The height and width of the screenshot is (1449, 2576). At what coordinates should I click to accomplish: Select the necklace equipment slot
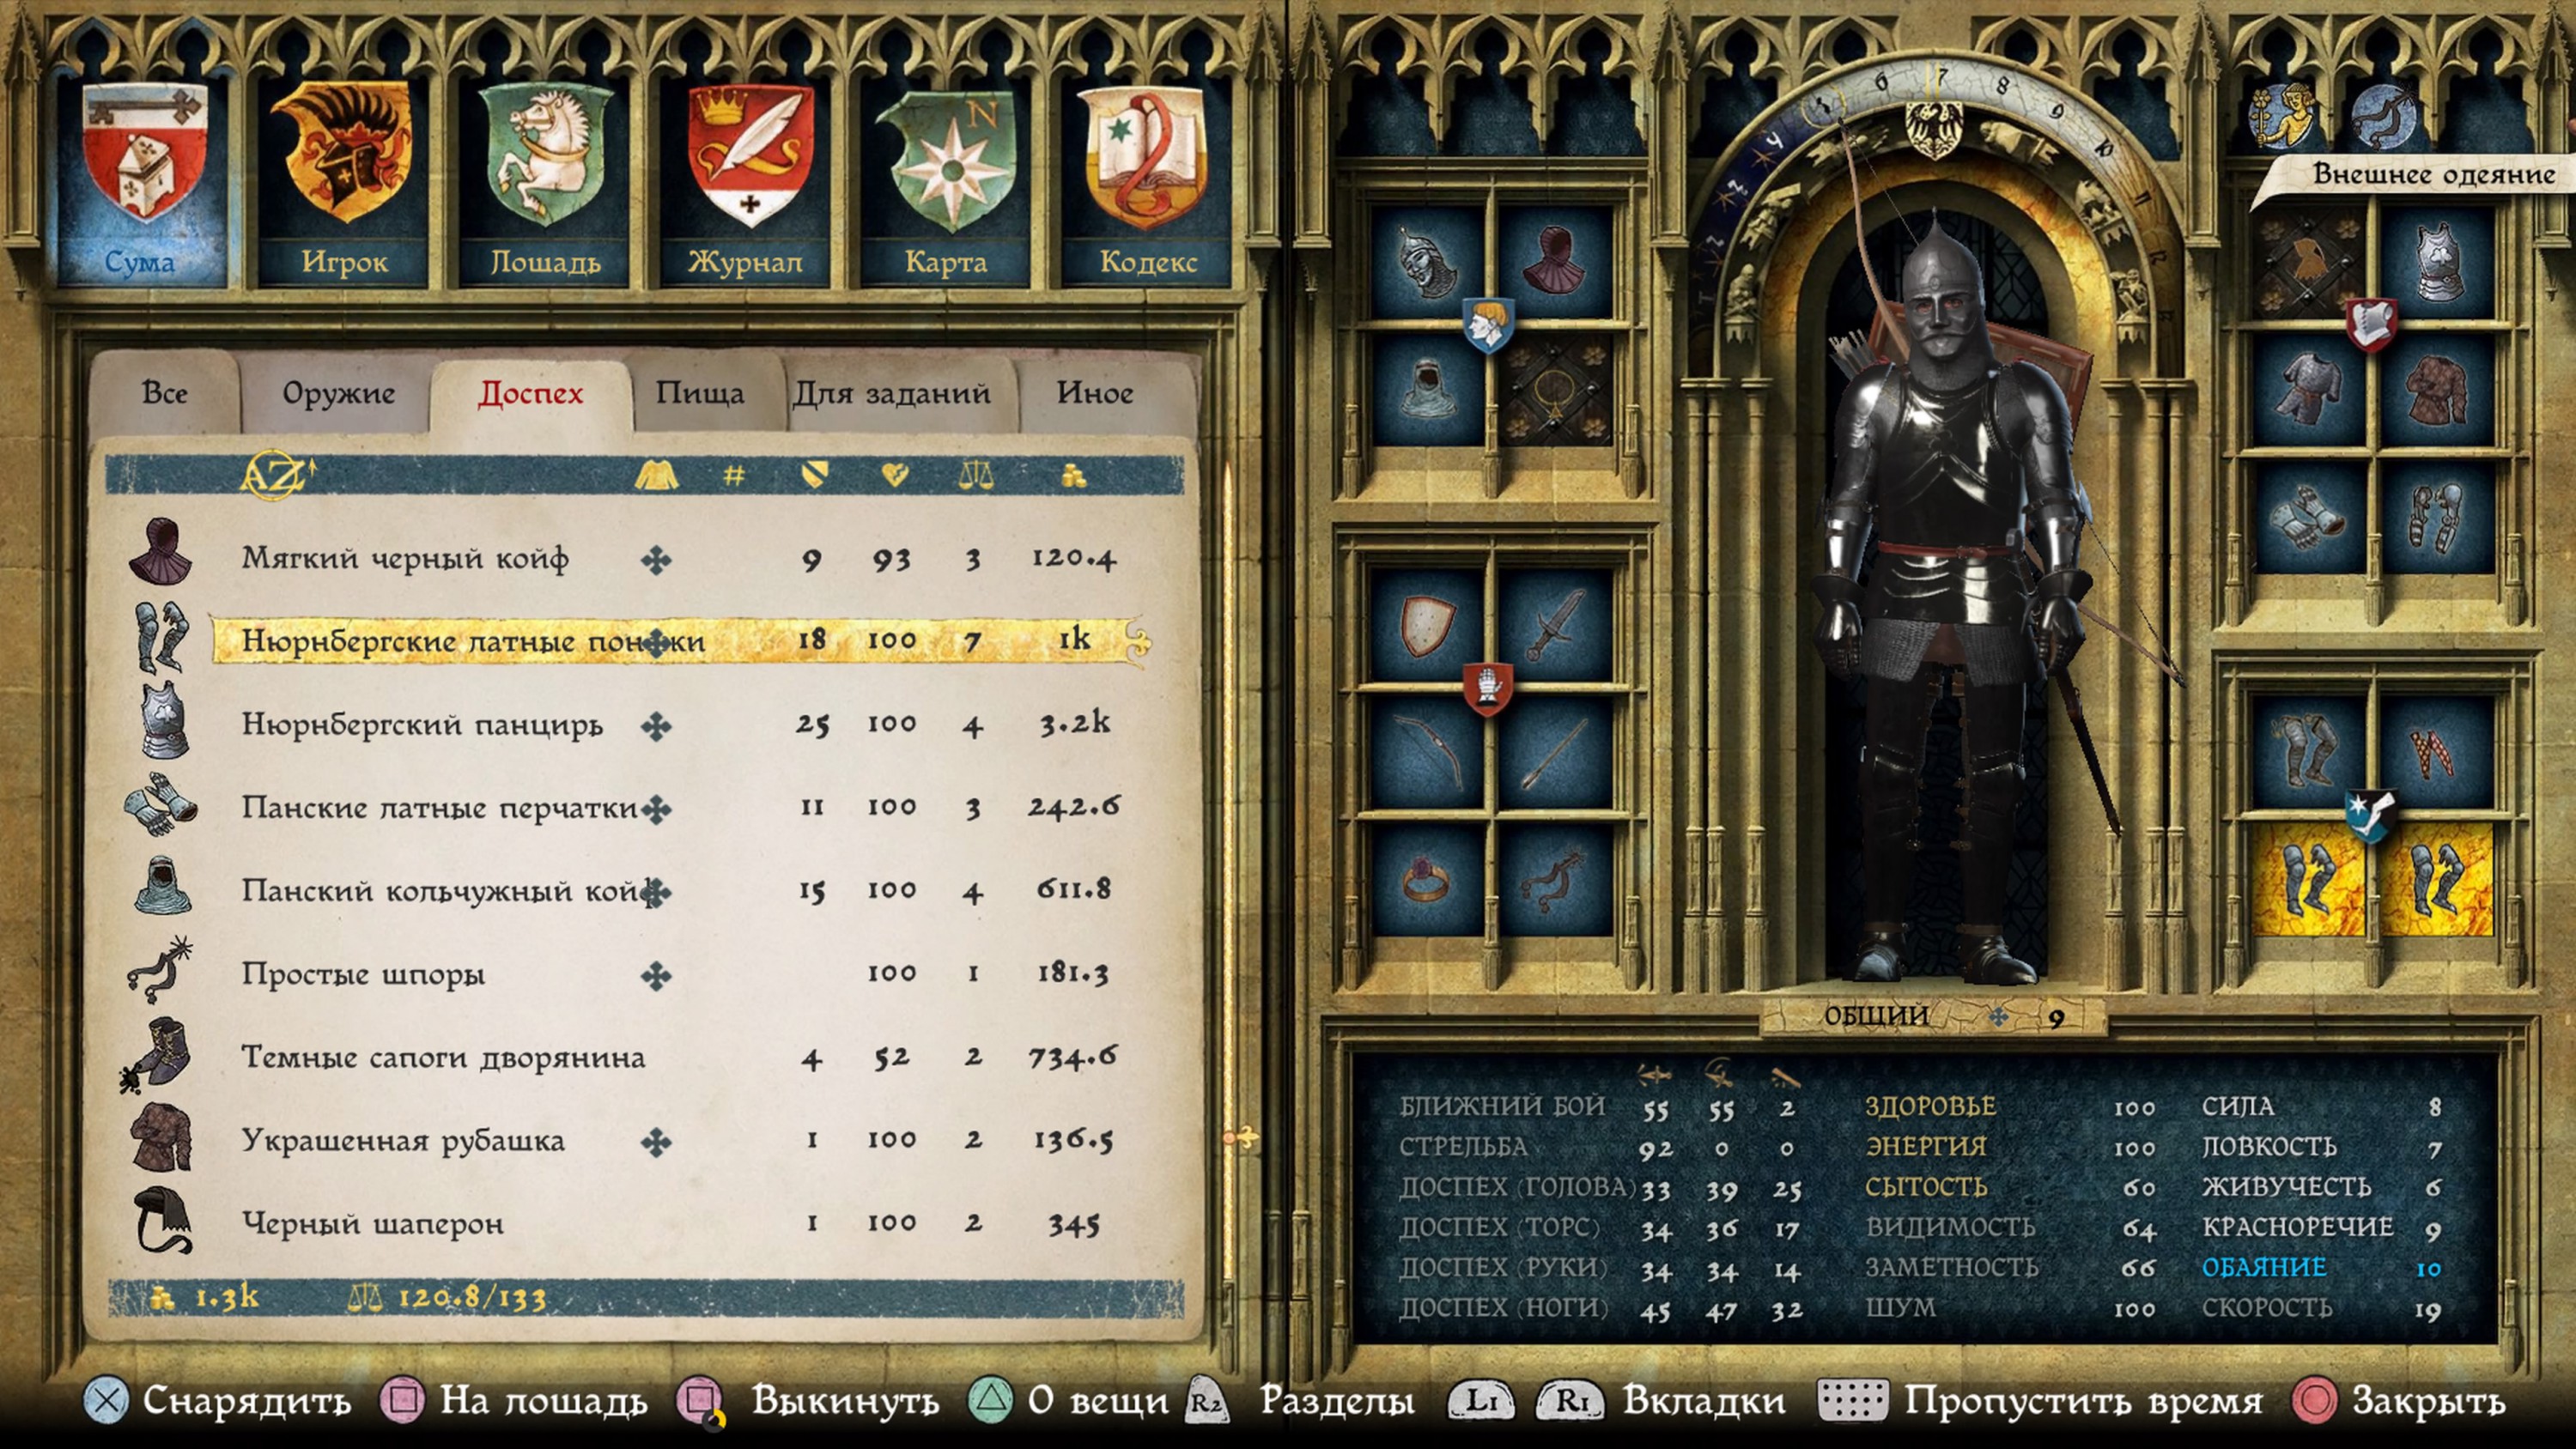tap(1554, 389)
